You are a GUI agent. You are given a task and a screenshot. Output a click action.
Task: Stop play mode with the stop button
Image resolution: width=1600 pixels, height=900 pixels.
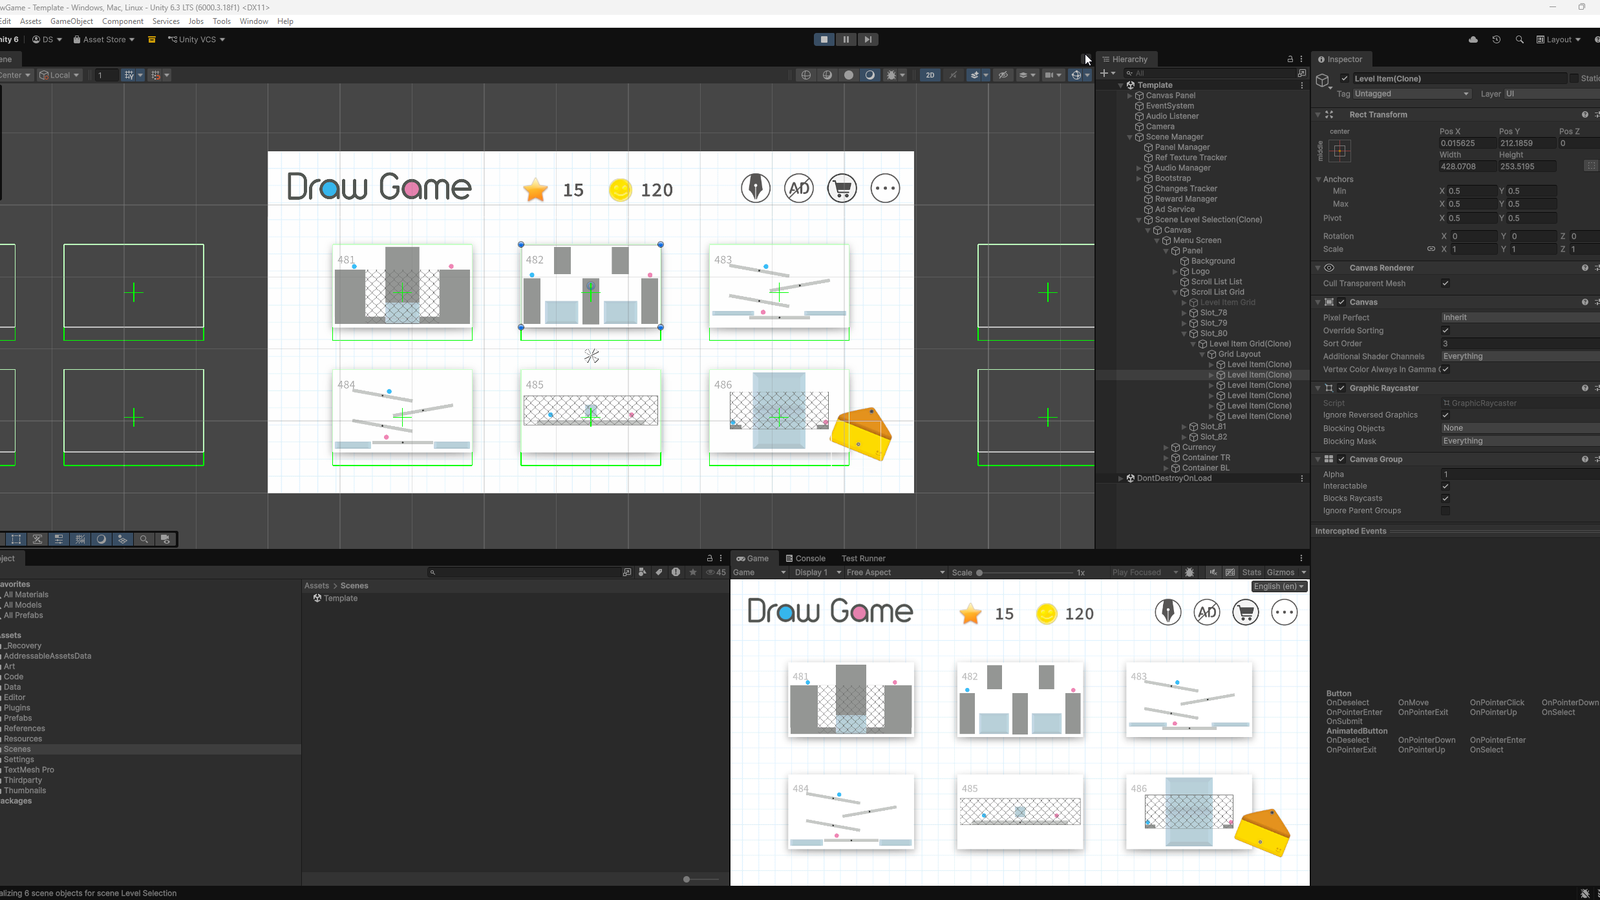(x=824, y=39)
